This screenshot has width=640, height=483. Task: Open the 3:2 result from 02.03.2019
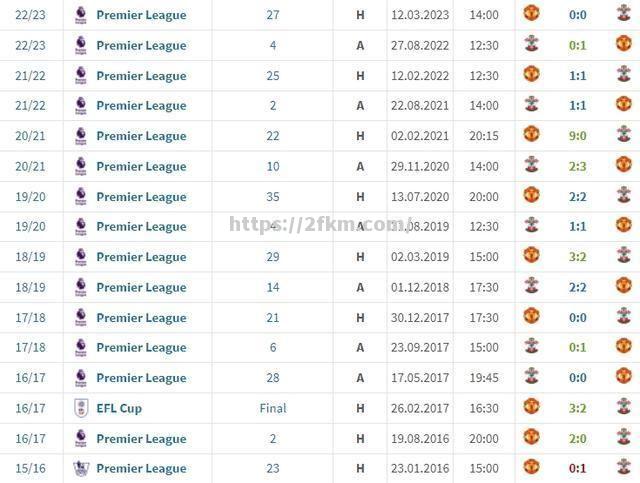point(577,256)
